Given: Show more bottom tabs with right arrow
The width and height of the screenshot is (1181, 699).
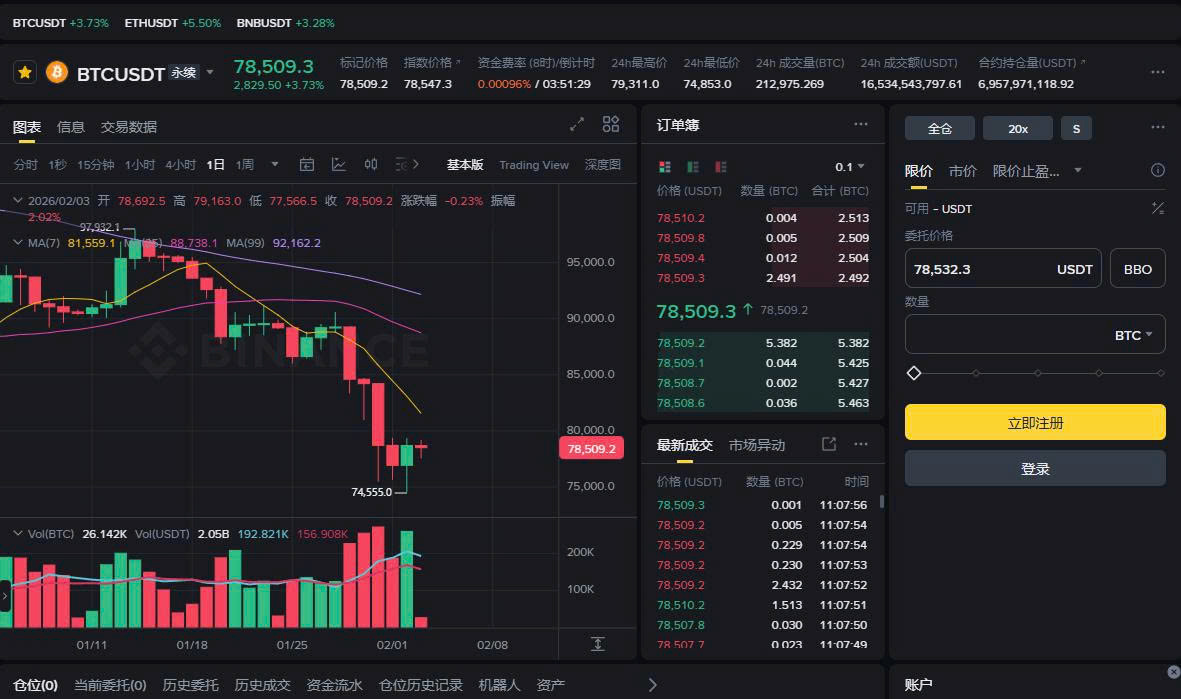Looking at the screenshot, I should coord(652,685).
